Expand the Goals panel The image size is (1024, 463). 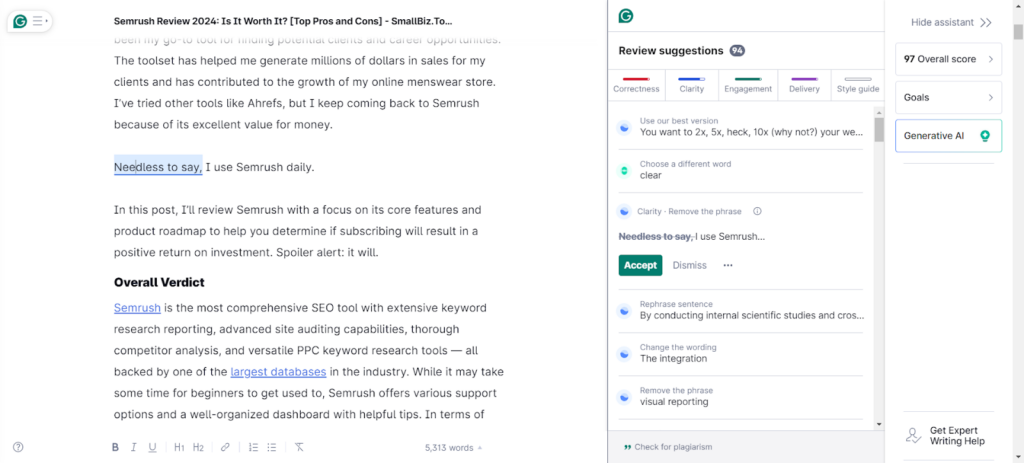(948, 97)
